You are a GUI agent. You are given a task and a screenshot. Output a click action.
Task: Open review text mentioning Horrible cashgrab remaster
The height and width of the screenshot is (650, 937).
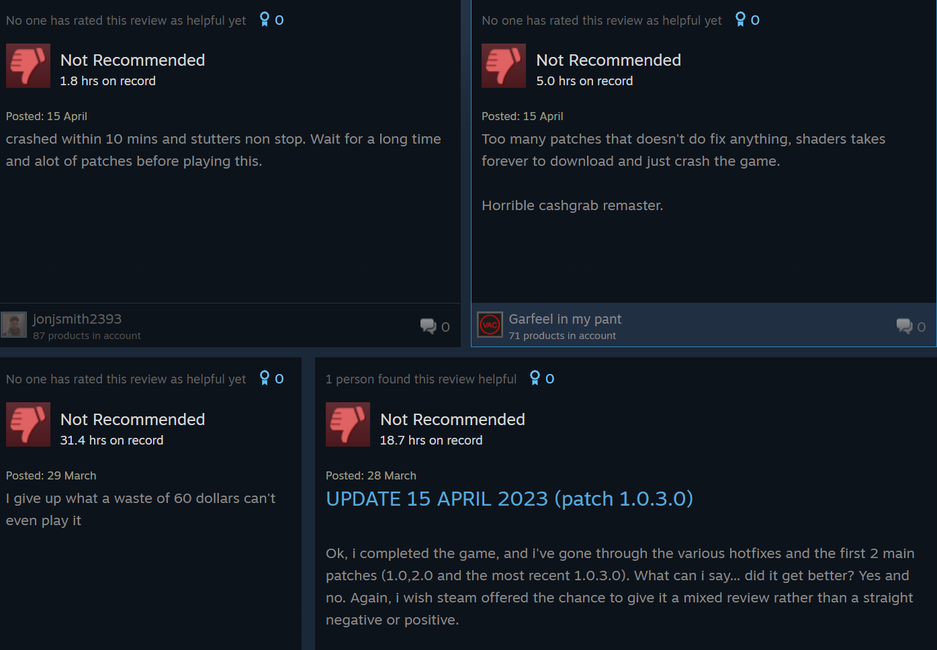tap(572, 206)
